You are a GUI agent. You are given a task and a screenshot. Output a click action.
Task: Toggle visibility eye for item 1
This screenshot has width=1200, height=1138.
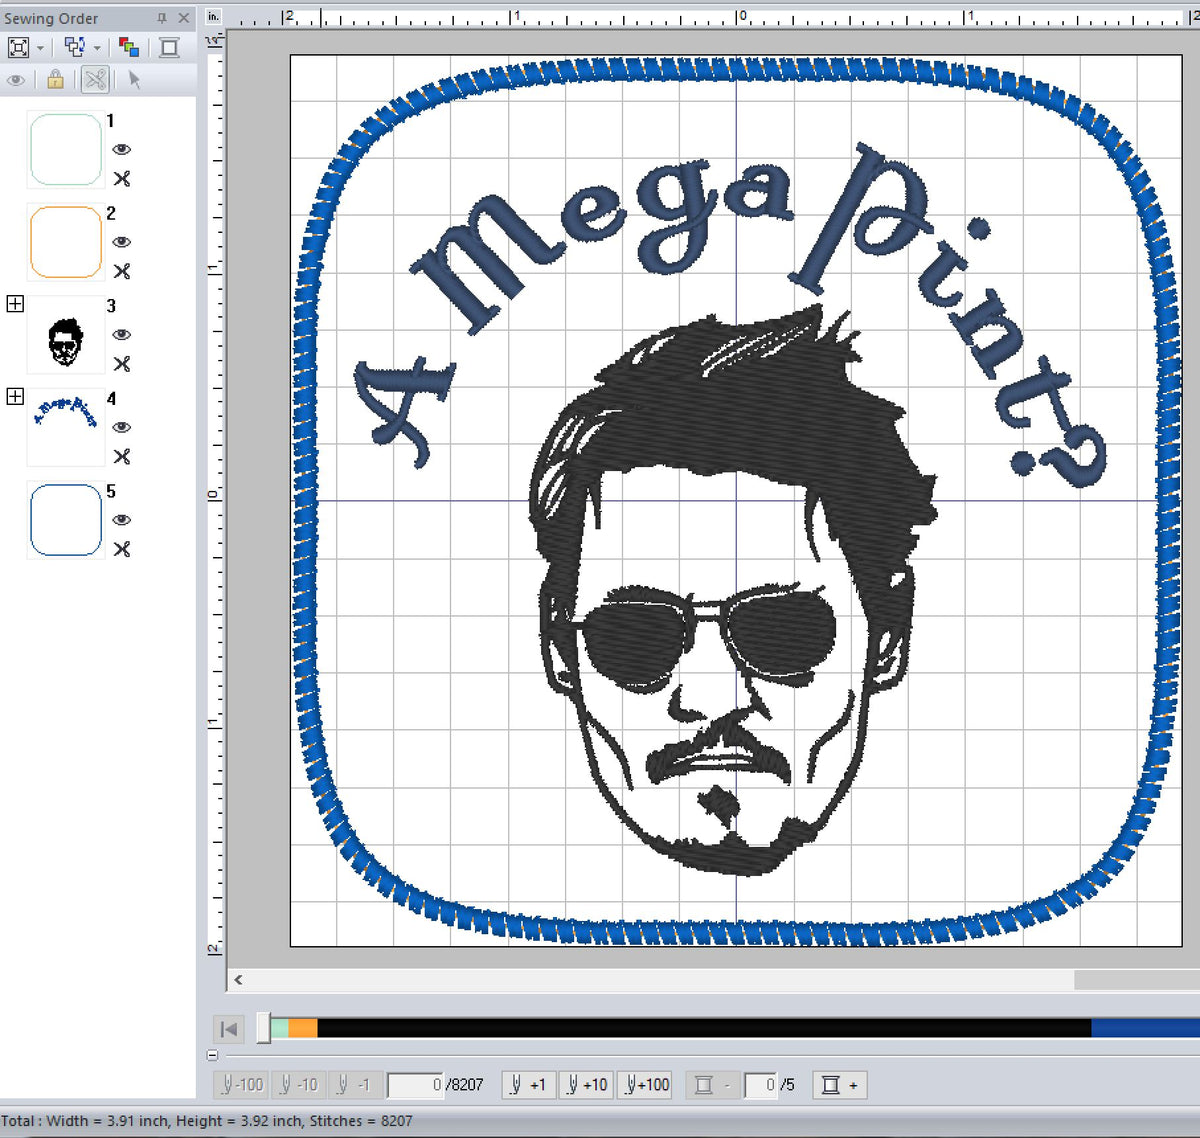tap(122, 149)
